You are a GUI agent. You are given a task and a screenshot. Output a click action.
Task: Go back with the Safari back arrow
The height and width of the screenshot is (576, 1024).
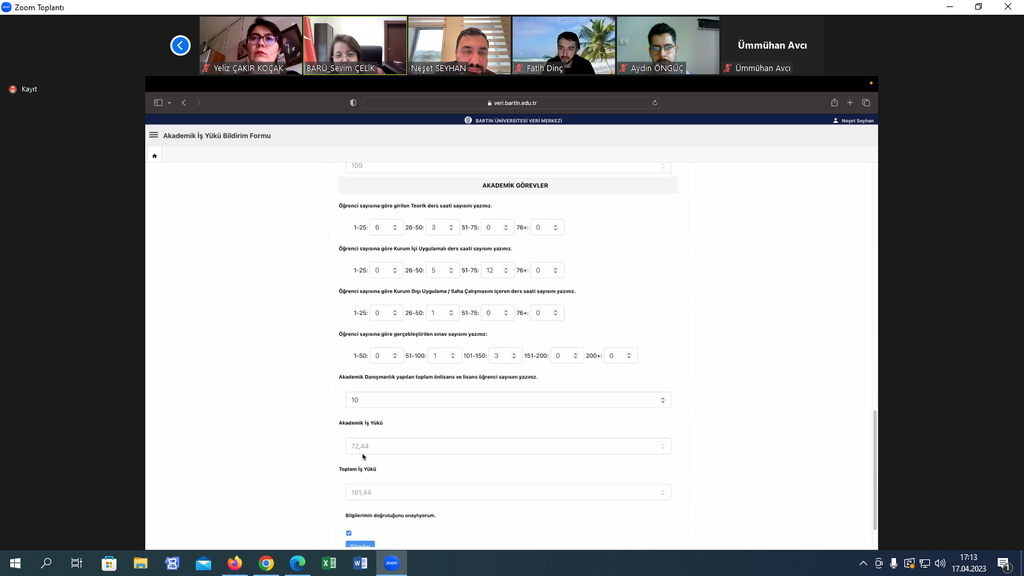click(184, 103)
